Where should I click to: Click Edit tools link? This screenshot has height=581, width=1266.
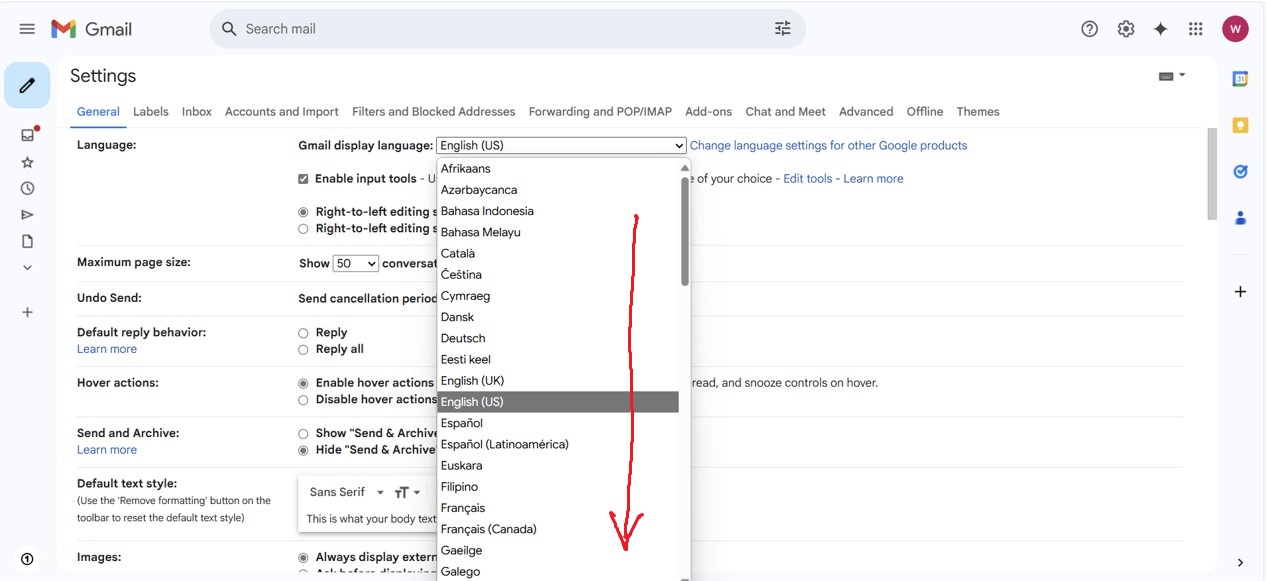coord(808,179)
